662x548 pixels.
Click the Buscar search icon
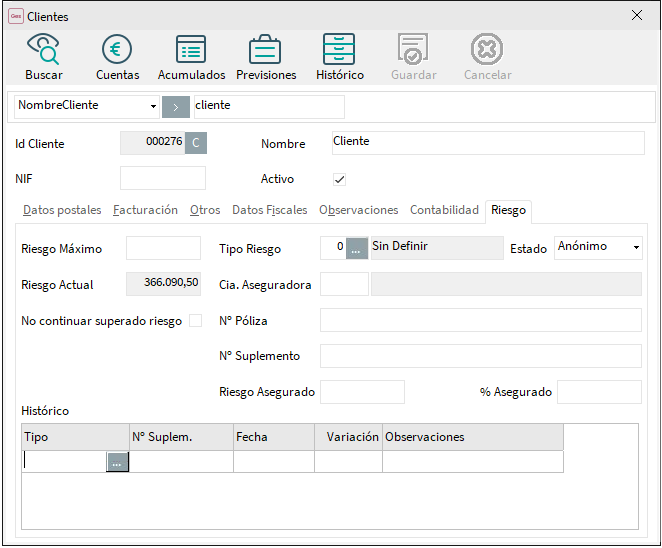click(x=43, y=50)
